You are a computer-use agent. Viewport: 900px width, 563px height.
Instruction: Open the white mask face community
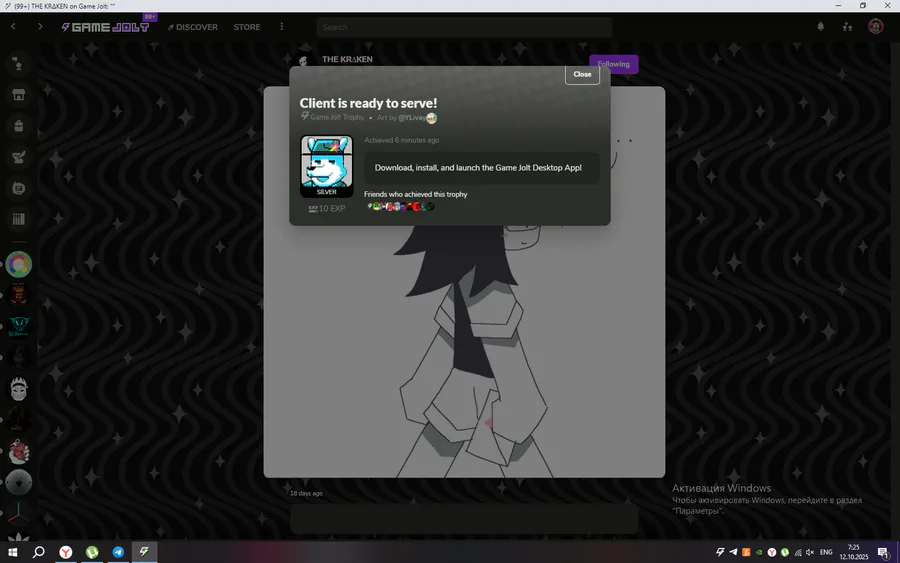point(18,389)
